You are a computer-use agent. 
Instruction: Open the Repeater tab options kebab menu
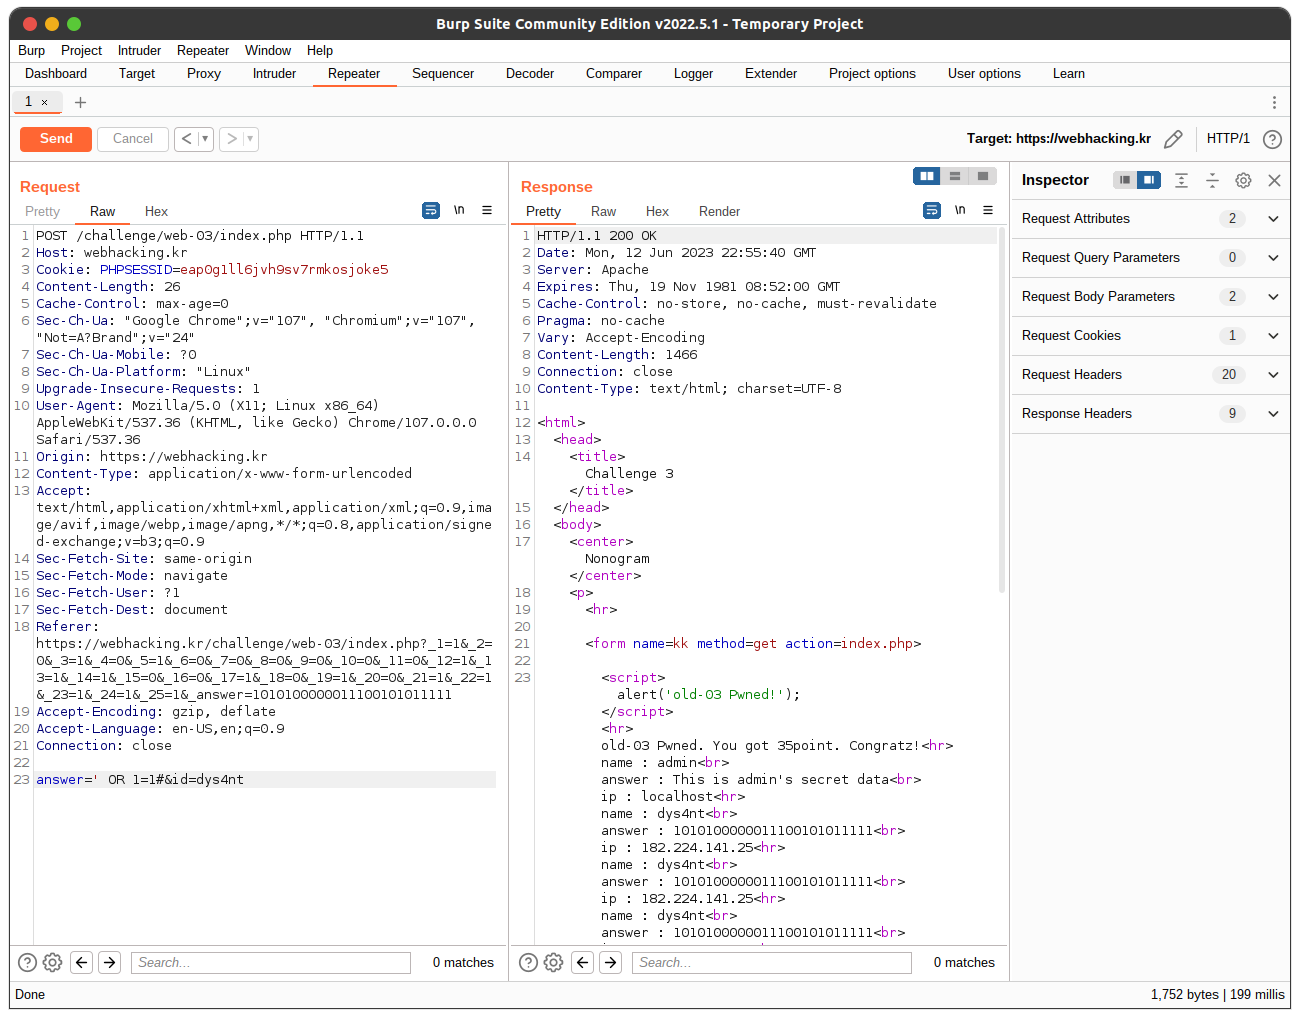[x=1274, y=102]
